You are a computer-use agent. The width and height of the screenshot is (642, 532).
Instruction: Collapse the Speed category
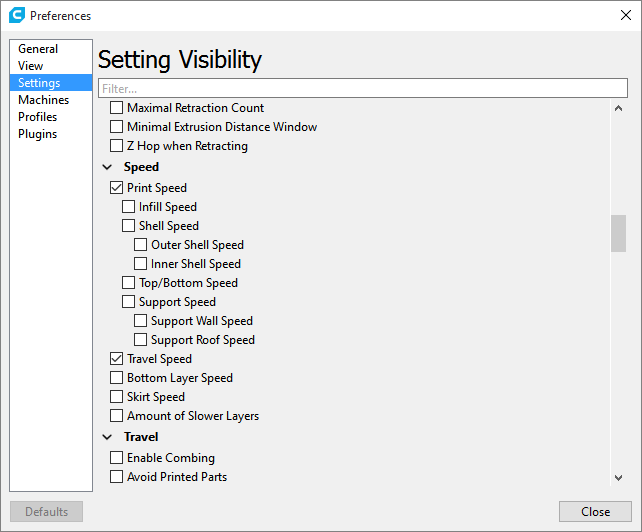pos(107,168)
